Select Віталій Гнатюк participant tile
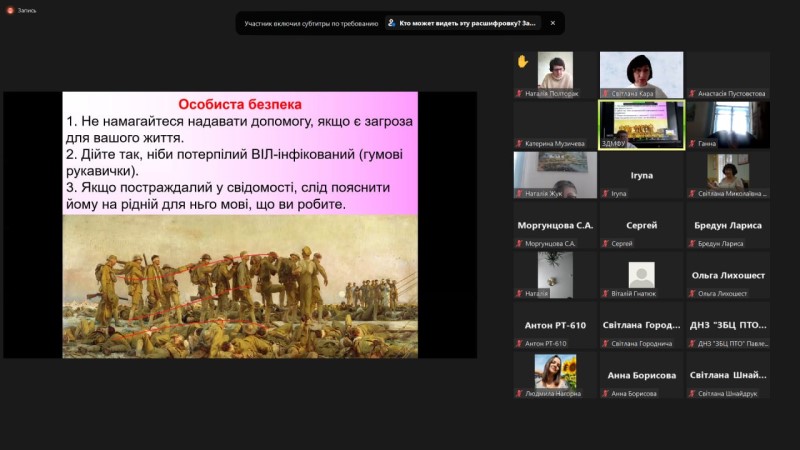The image size is (800, 450). click(x=641, y=274)
